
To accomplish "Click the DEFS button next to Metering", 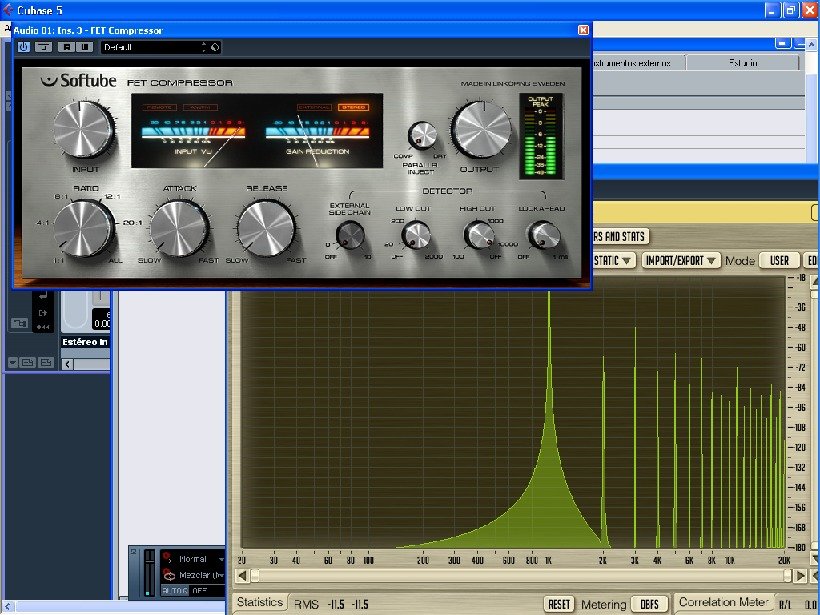I will 650,605.
